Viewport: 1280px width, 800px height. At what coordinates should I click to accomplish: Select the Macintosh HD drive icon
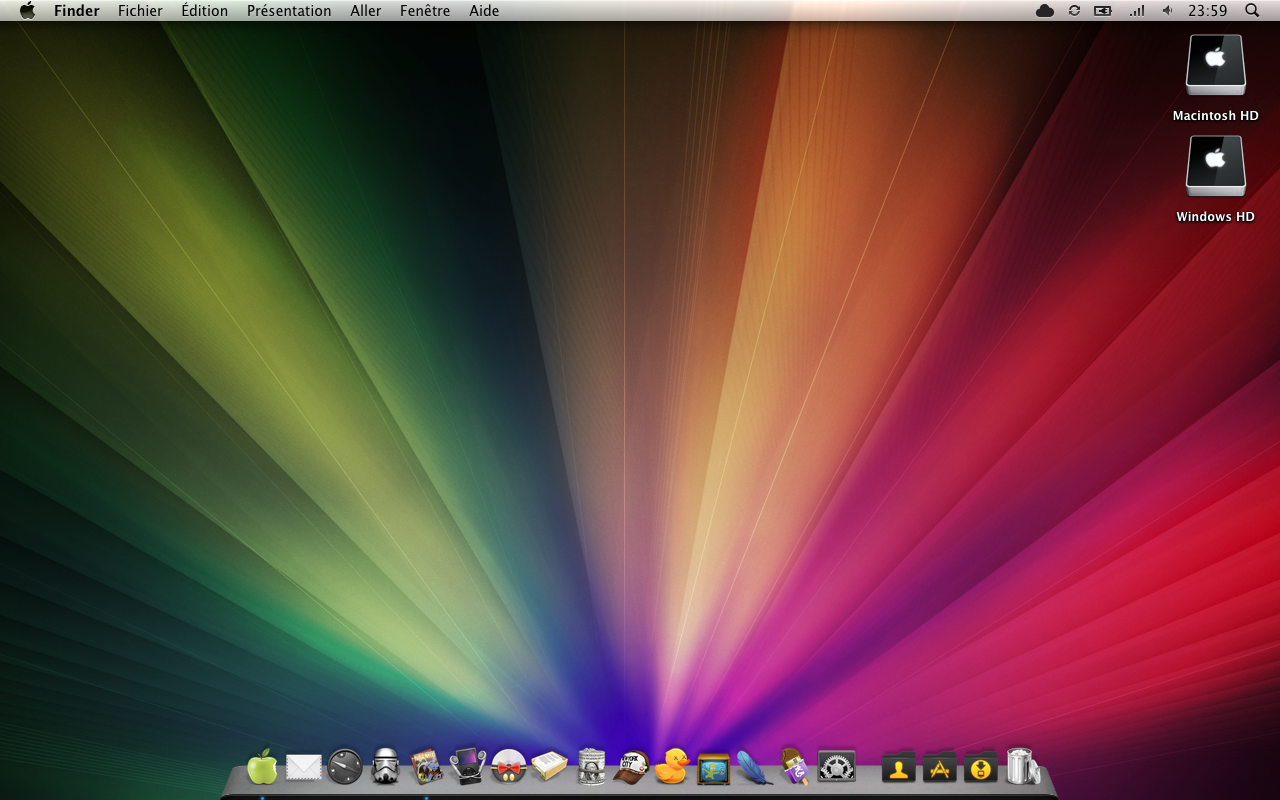point(1216,65)
